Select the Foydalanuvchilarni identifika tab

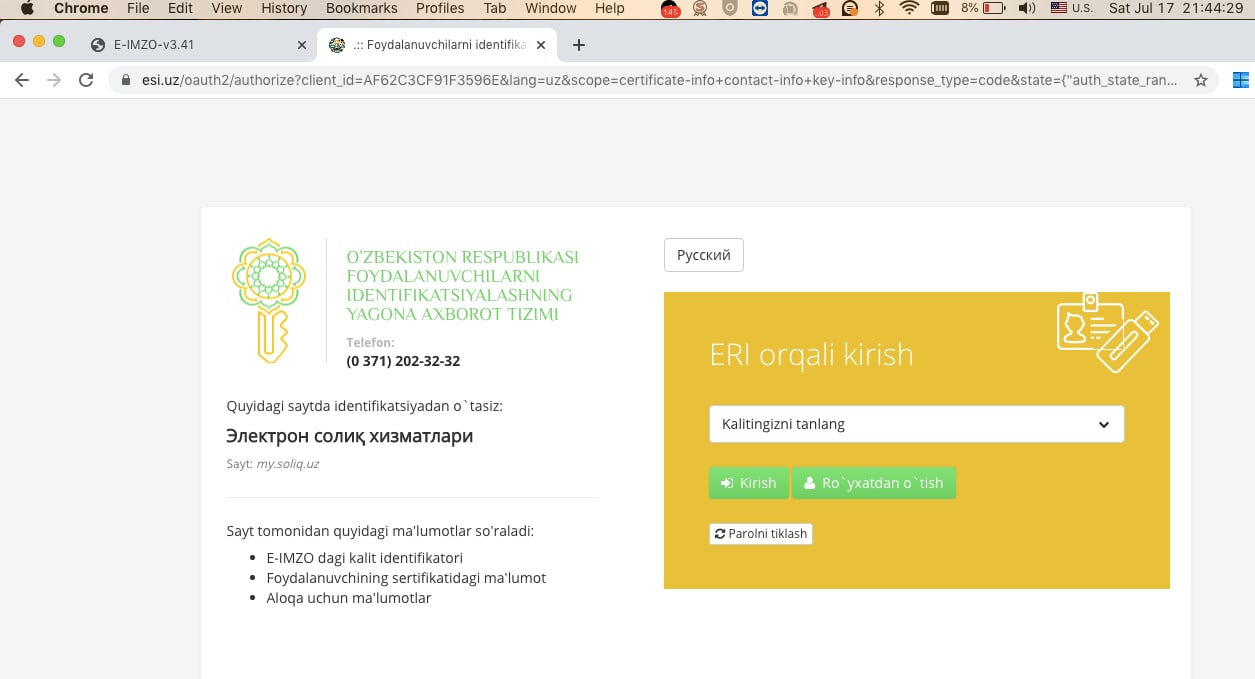(x=437, y=45)
